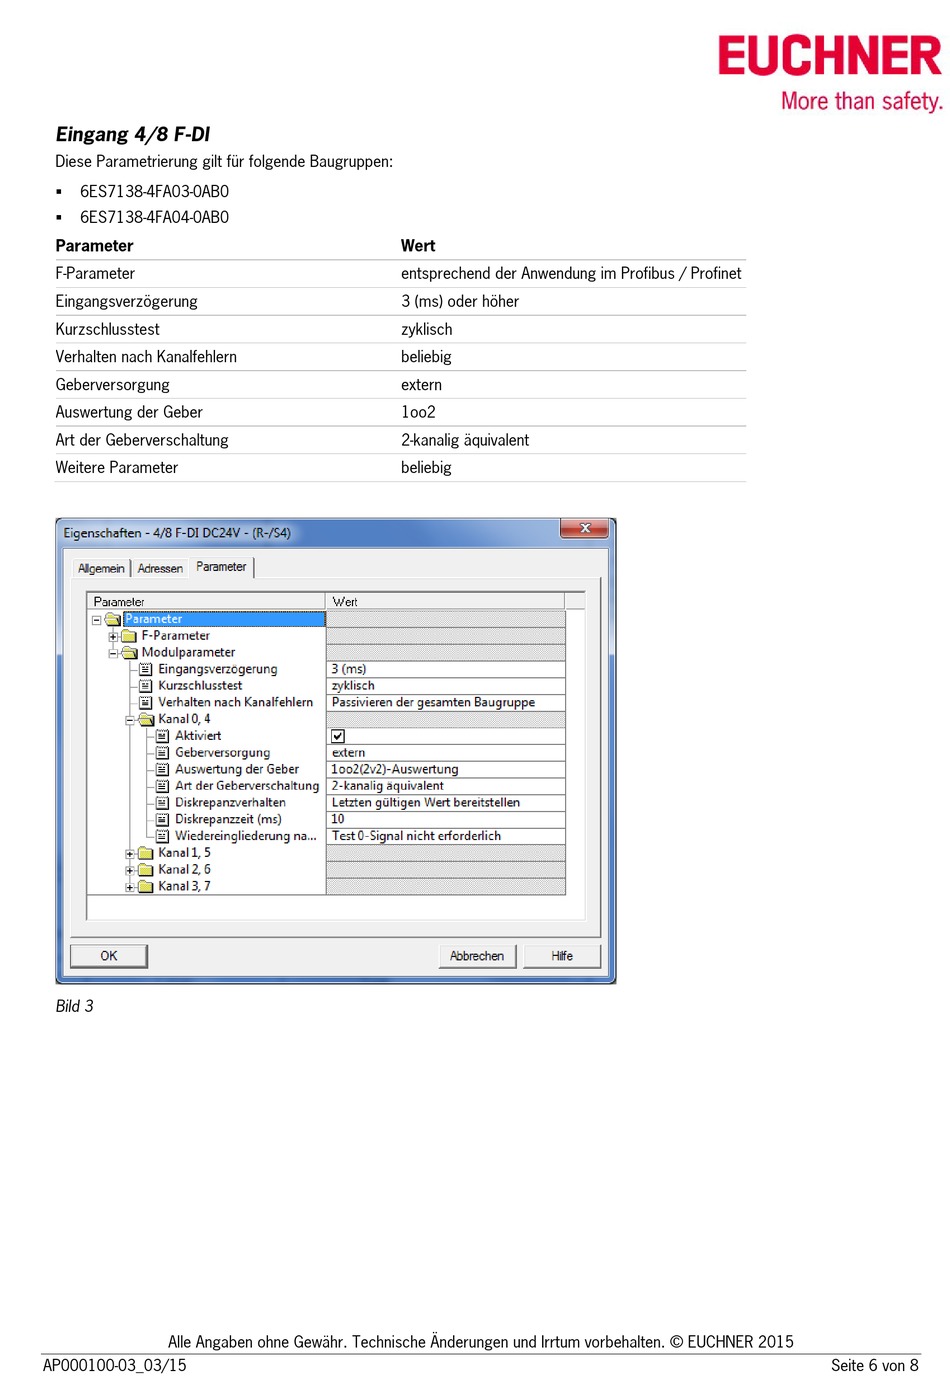
Task: Select the Parameter tab
Action: click(221, 567)
